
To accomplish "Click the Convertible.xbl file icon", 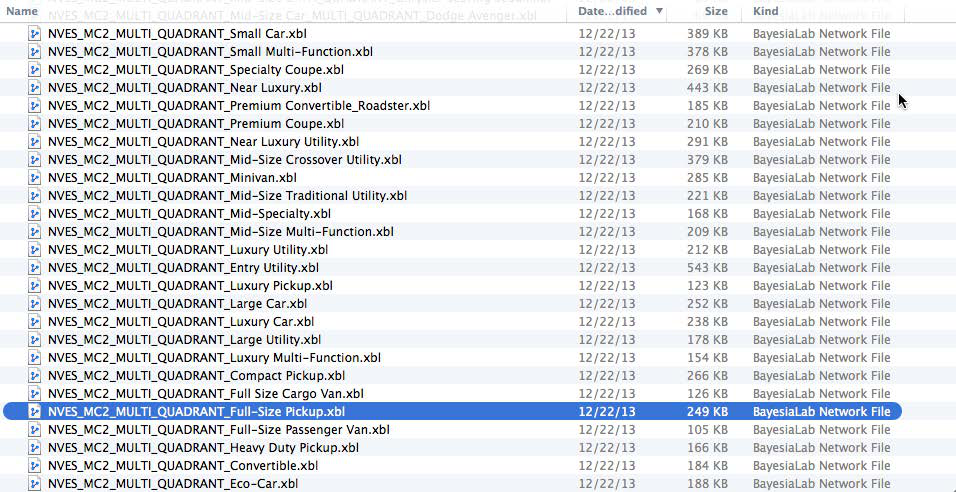I will [x=35, y=466].
